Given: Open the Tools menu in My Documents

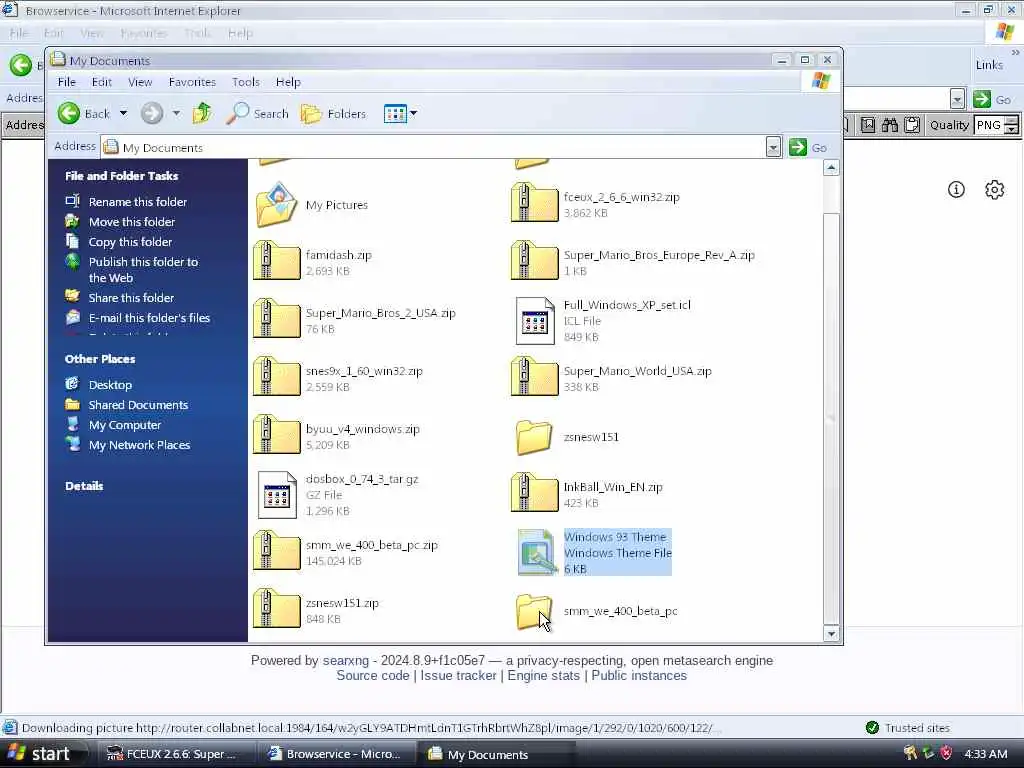Looking at the screenshot, I should 246,82.
